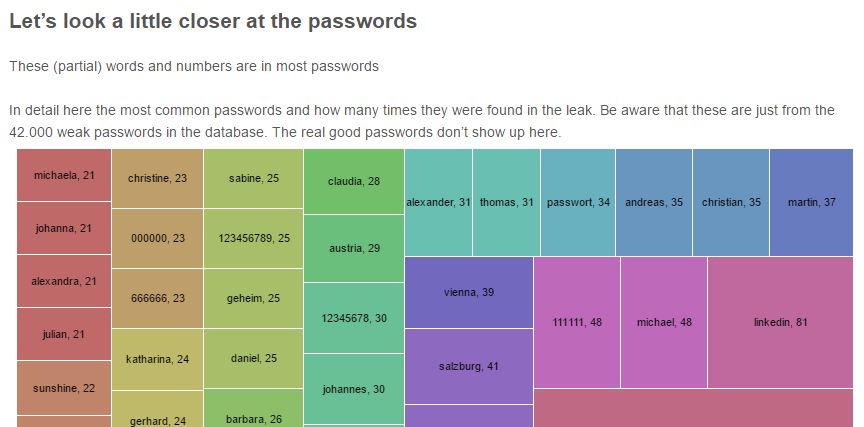Click the sabine, 25 block

253,179
